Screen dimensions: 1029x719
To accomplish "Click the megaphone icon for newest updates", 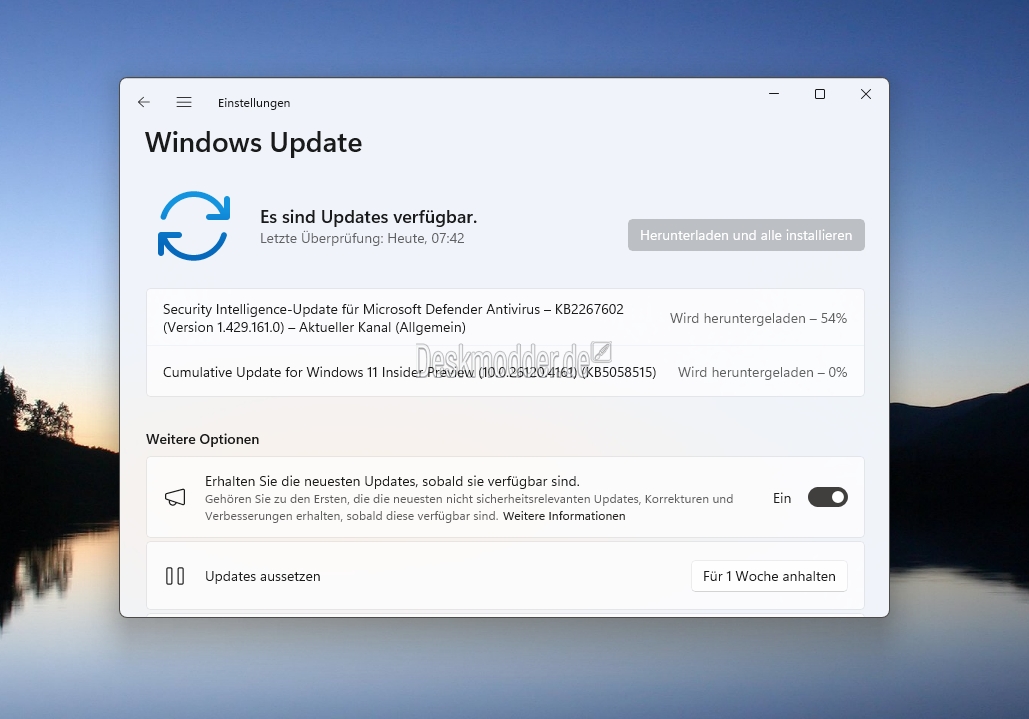I will [175, 498].
